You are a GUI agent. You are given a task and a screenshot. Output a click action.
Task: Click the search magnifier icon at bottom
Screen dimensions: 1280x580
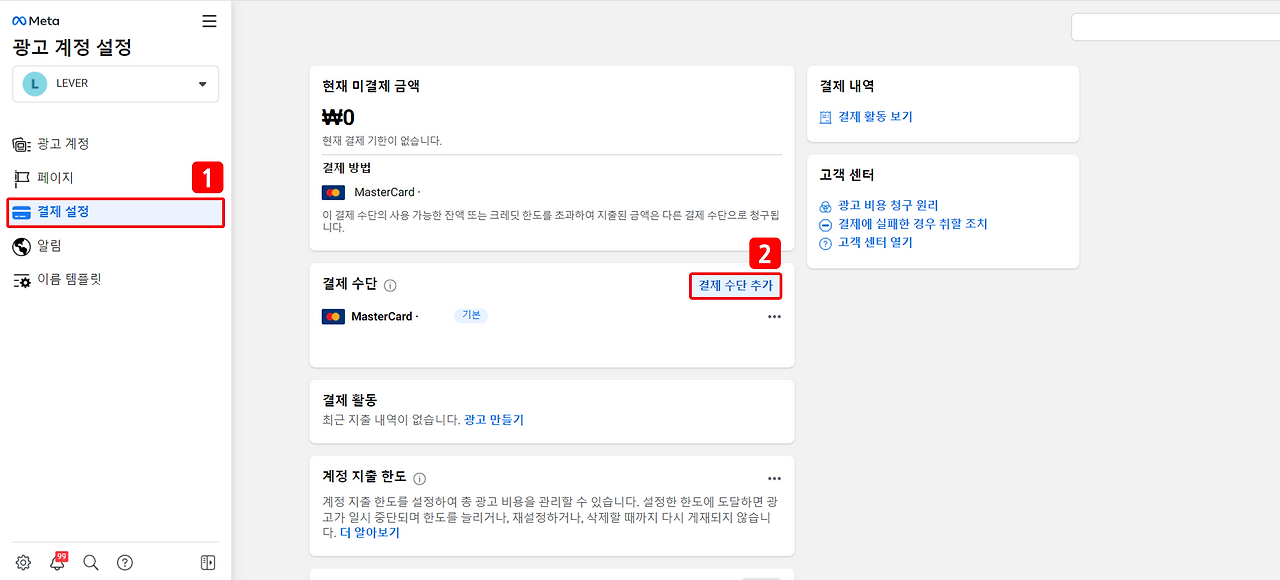pos(91,562)
